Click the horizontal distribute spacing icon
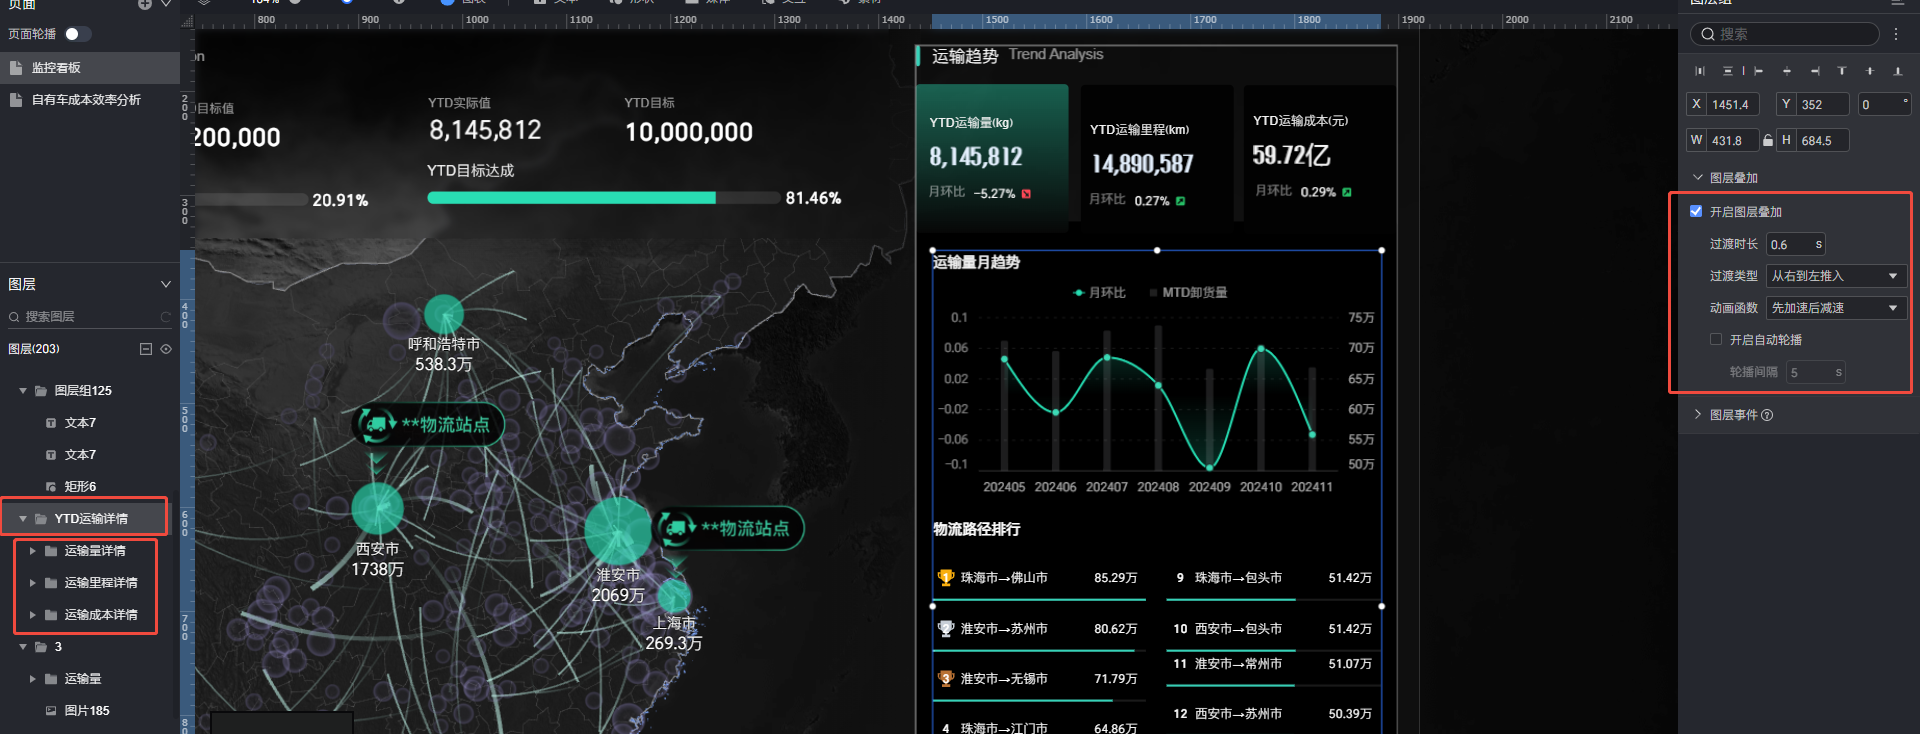The width and height of the screenshot is (1920, 734). (x=1700, y=71)
